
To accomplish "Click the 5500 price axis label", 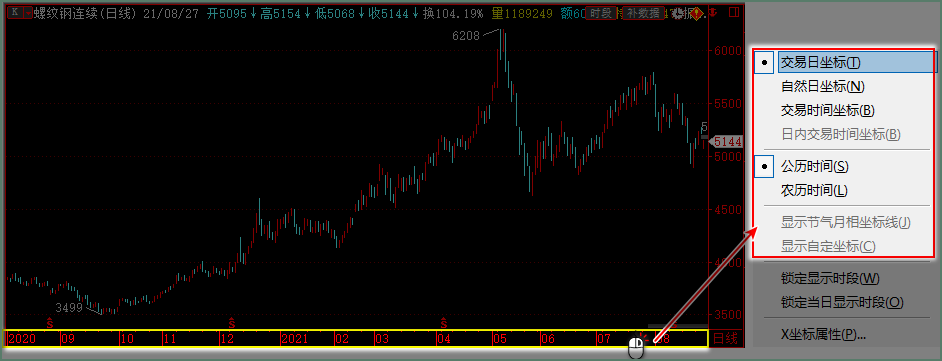I will point(729,104).
